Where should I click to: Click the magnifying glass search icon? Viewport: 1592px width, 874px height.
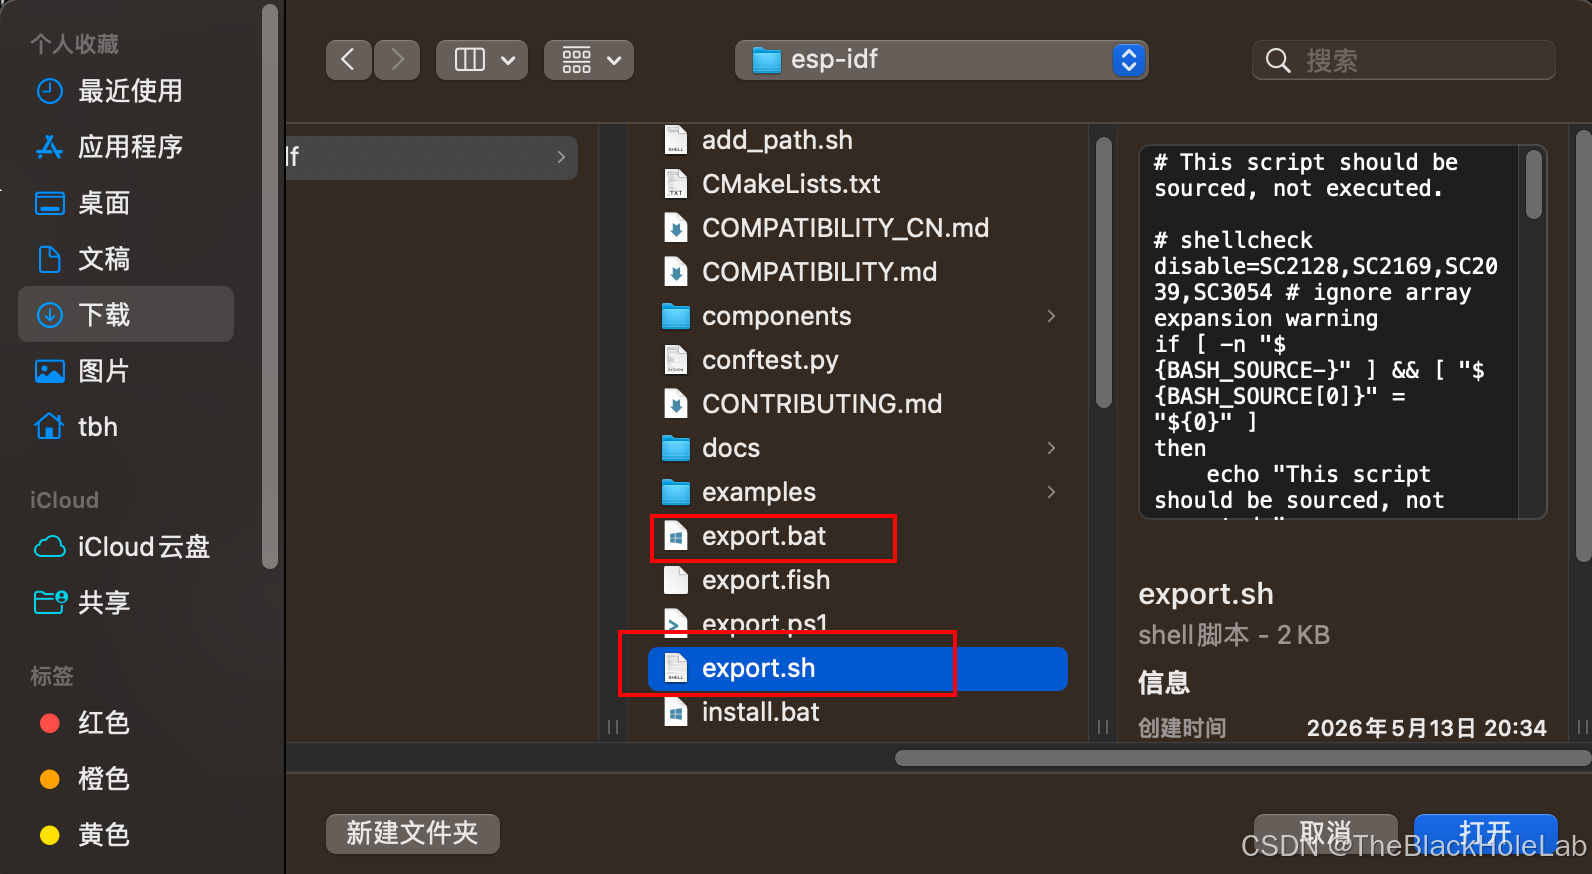[x=1278, y=61]
